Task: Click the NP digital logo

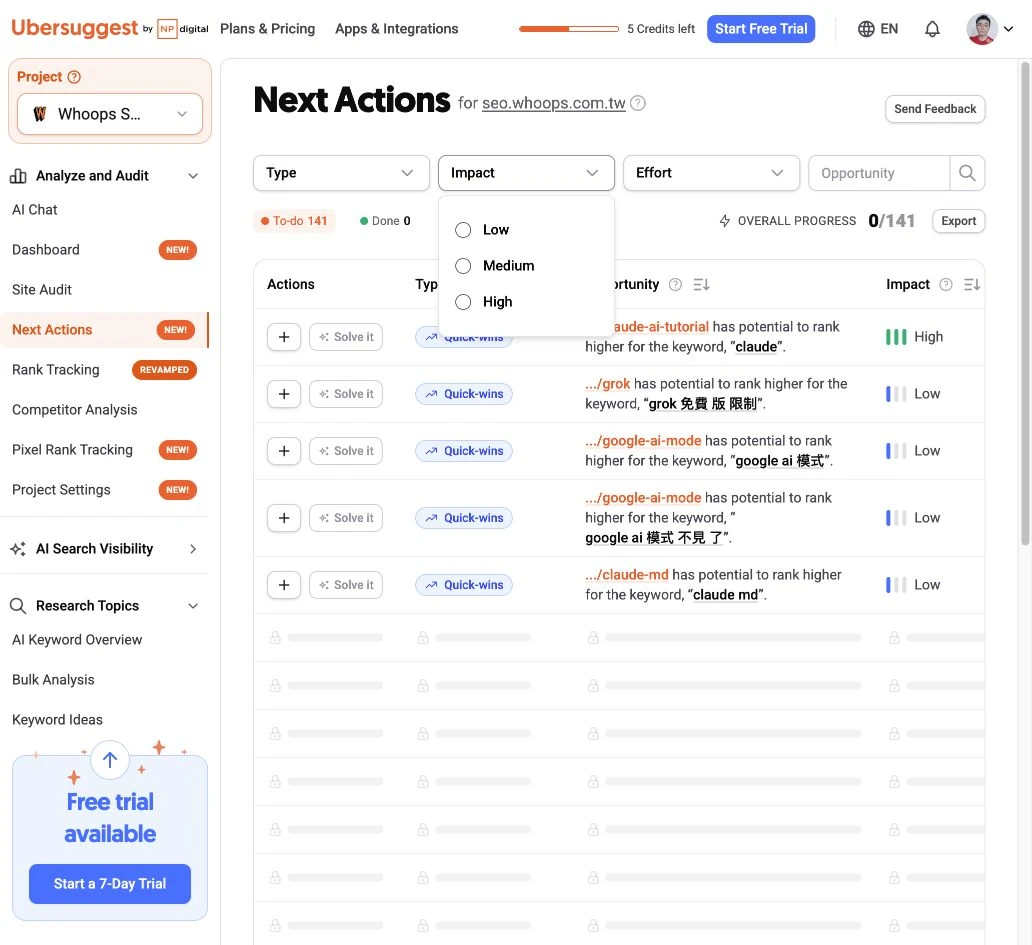Action: pyautogui.click(x=183, y=29)
